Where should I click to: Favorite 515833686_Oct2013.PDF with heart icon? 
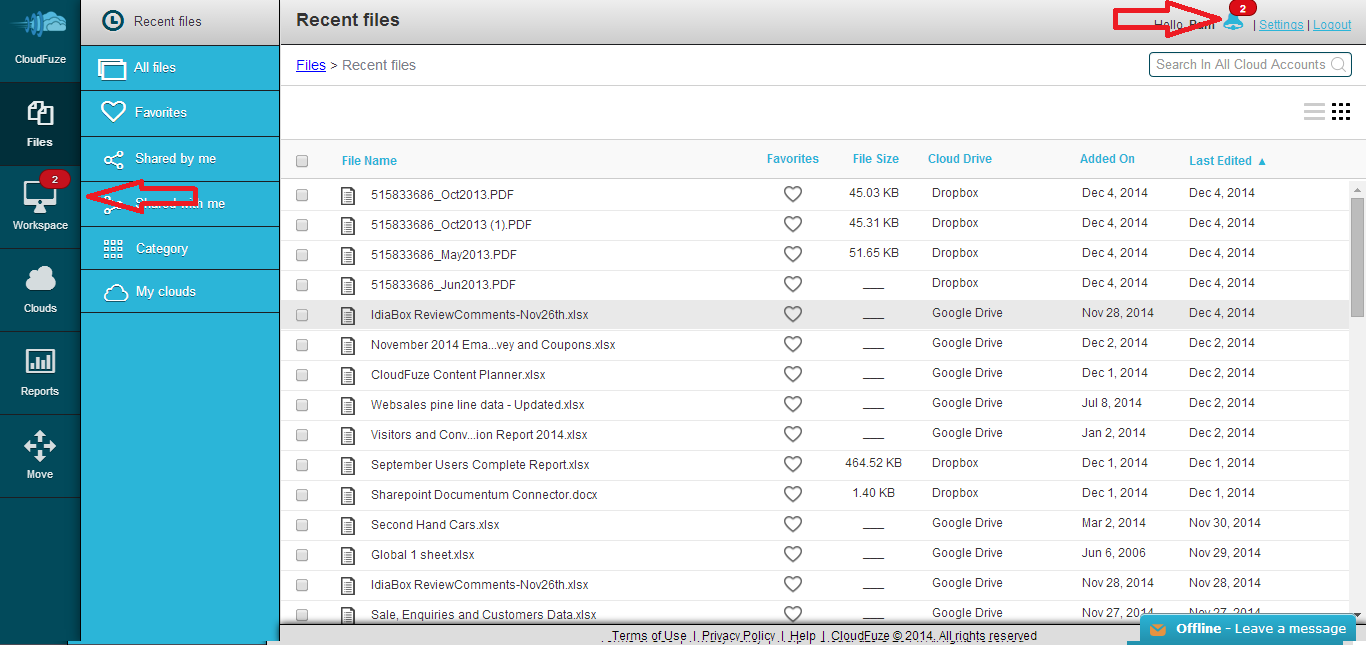click(x=793, y=194)
